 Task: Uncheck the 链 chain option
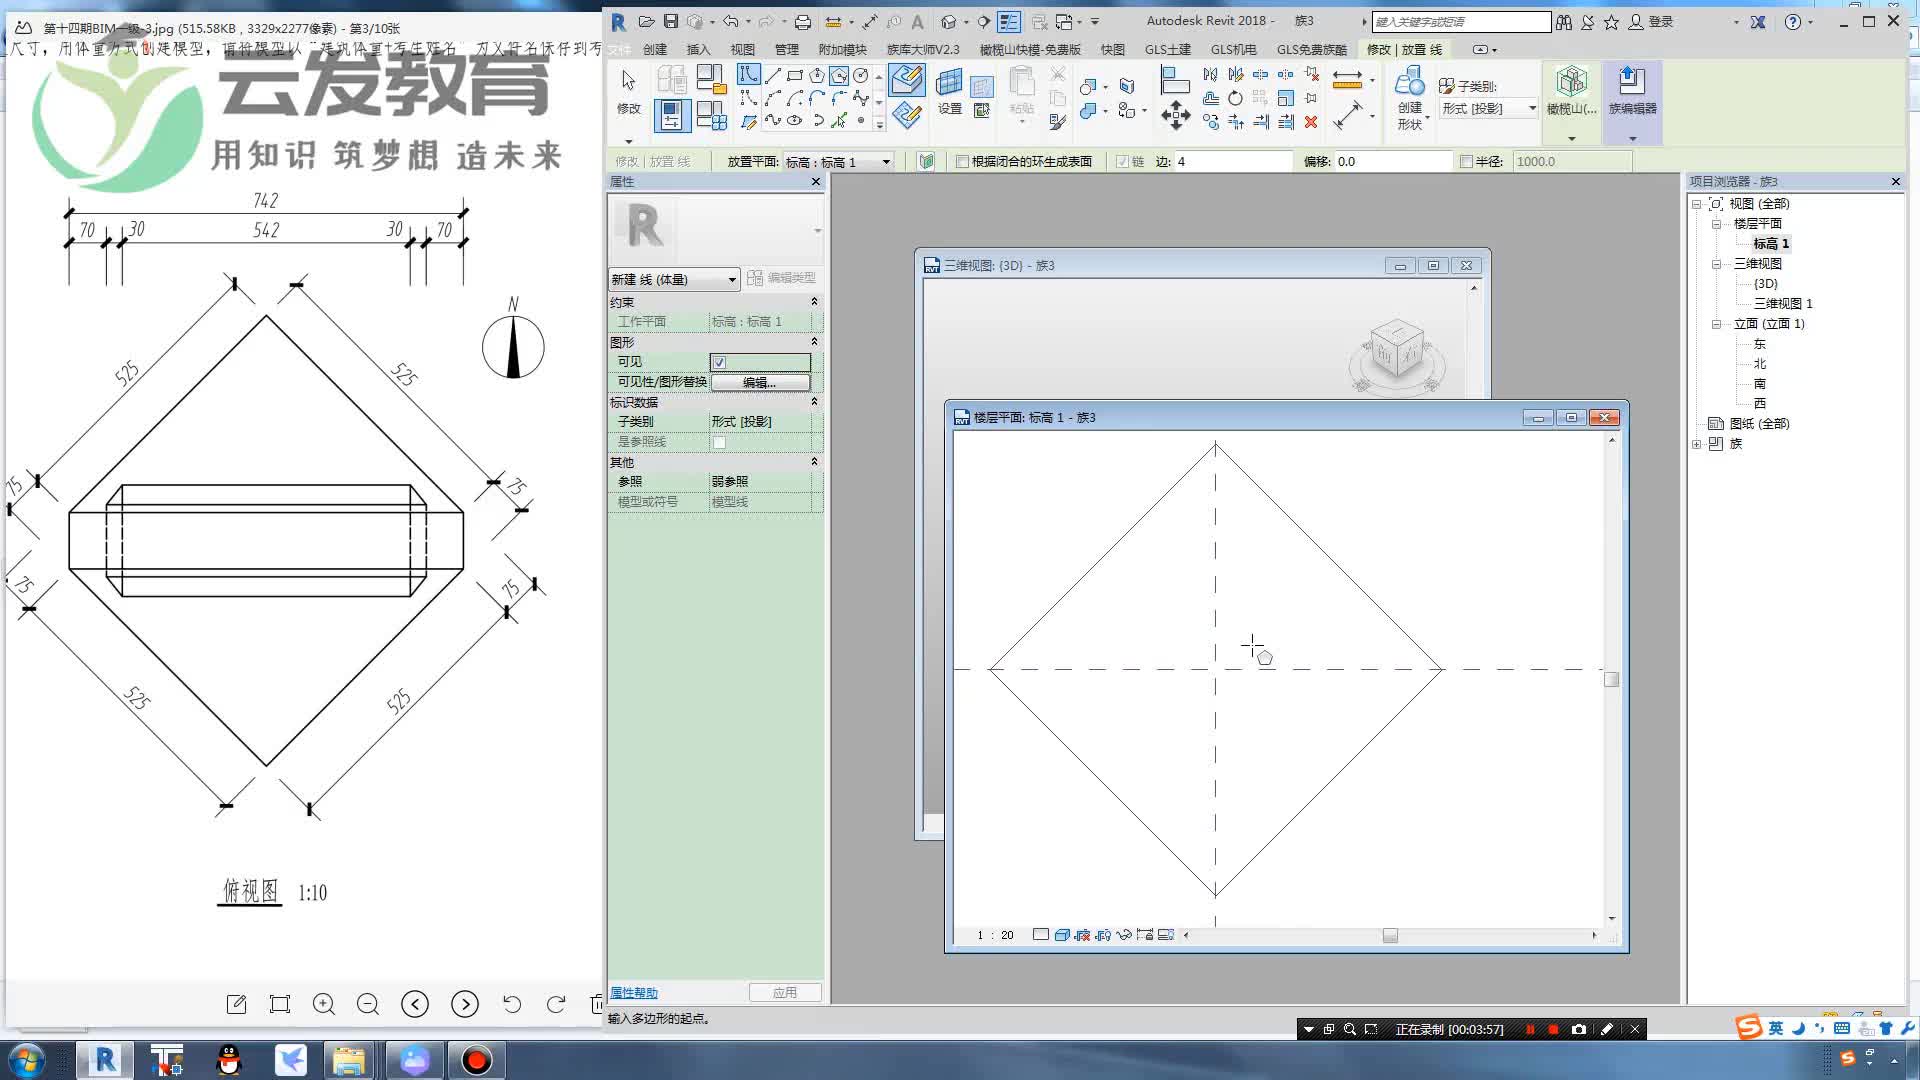1123,161
